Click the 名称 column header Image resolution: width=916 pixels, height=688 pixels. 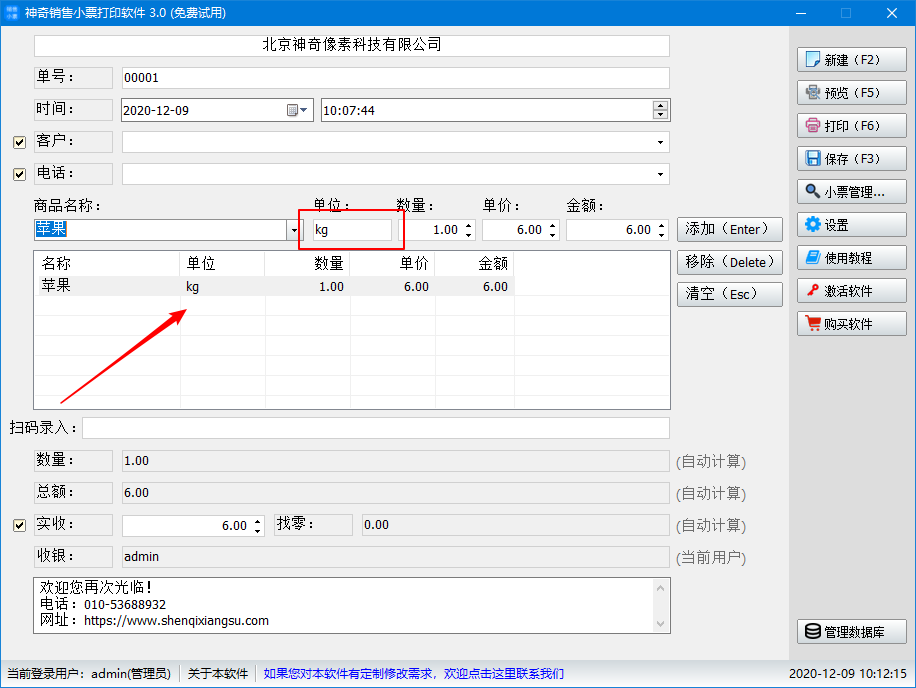(109, 263)
